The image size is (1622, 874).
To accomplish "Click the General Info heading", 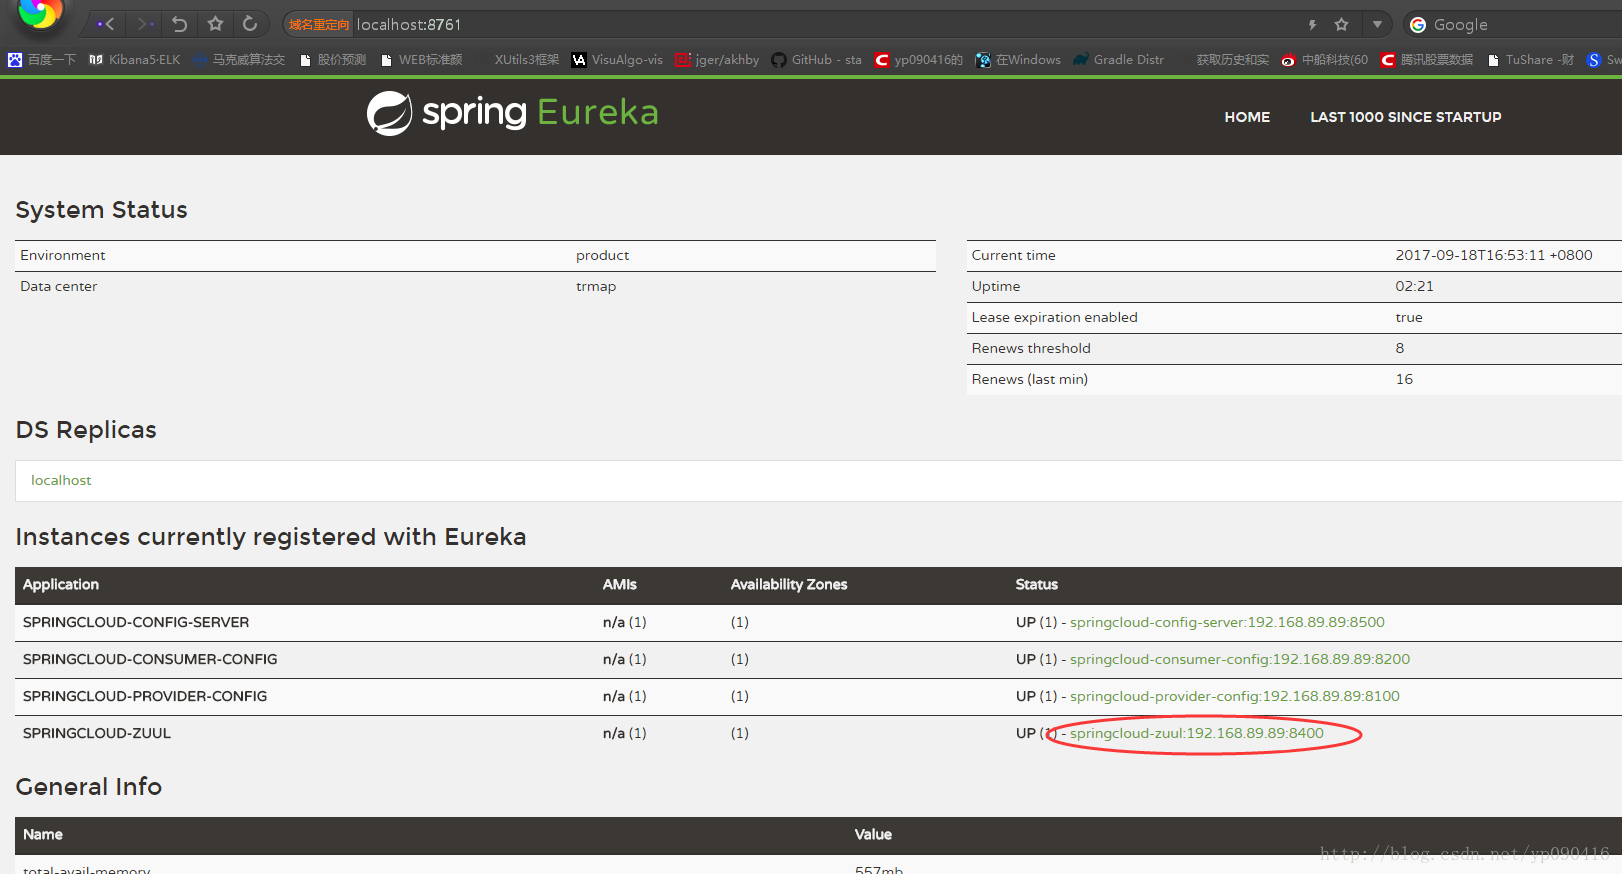I will [89, 787].
